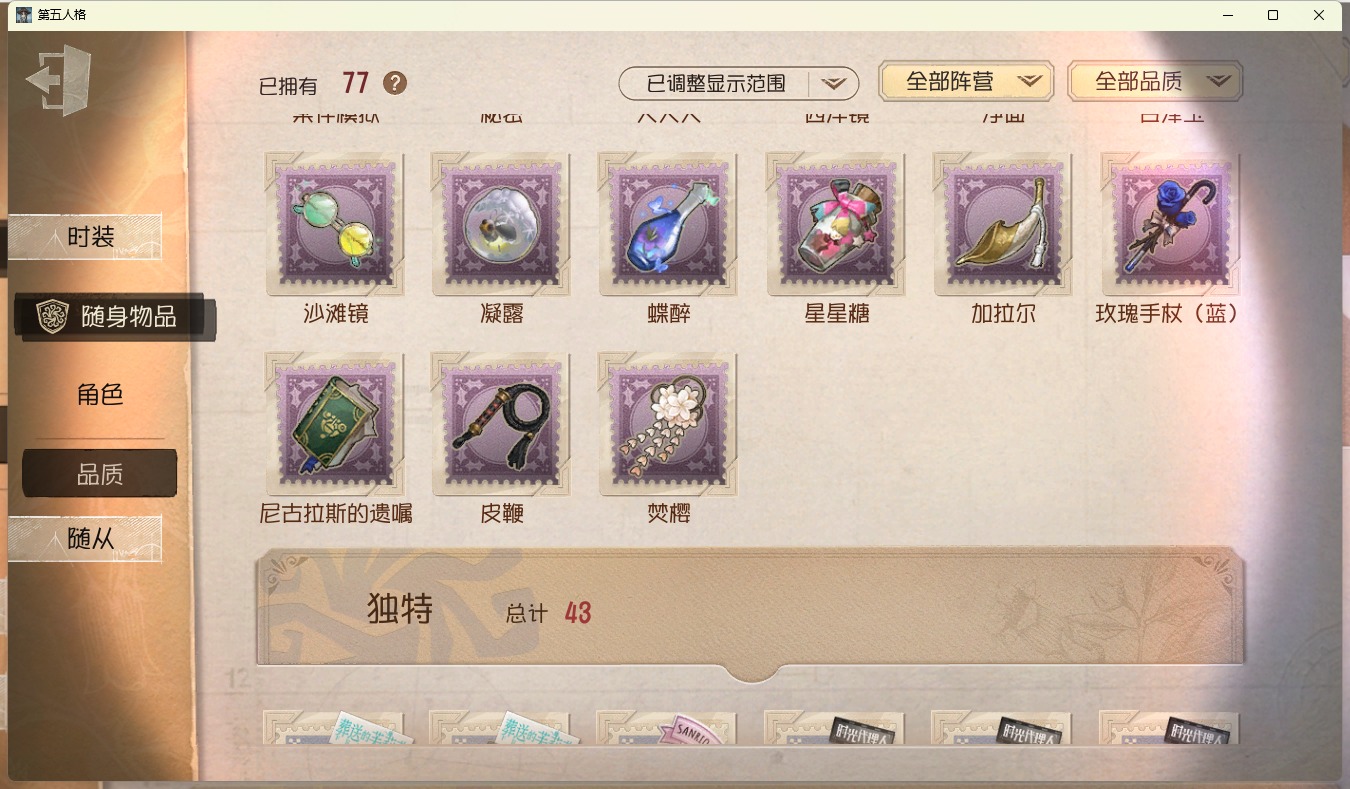Screen dimensions: 1350x789
Task: Sort accessories by 品质
Action: click(100, 474)
